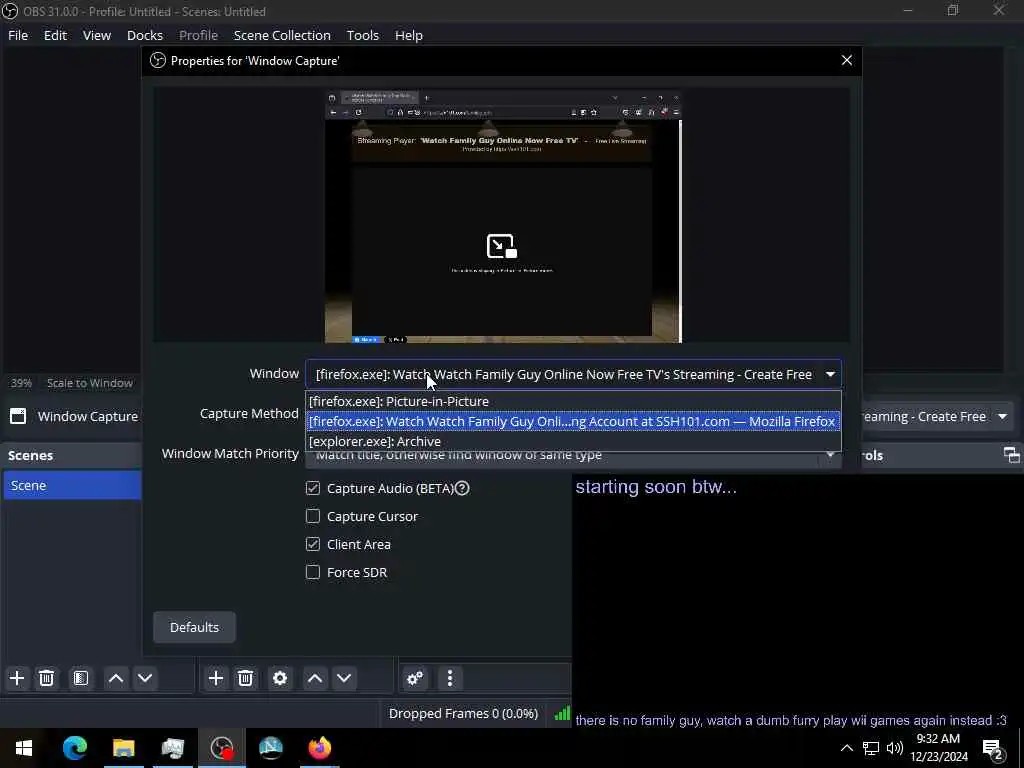This screenshot has height=768, width=1024.
Task: Click the Window Capture source icon in toolbar
Action: pyautogui.click(x=18, y=416)
